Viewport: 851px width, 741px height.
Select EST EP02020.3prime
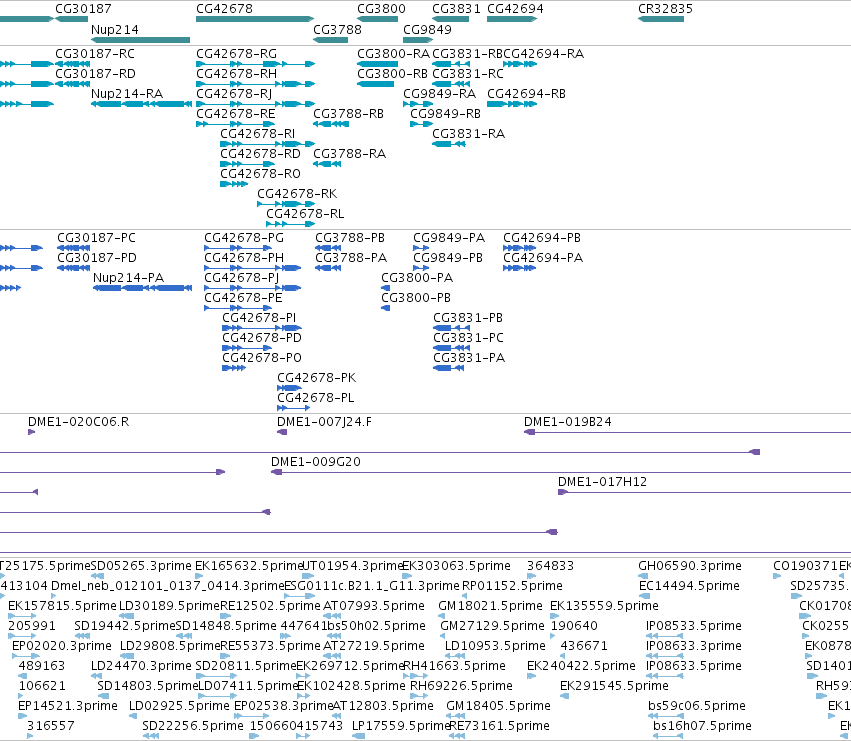[x=62, y=646]
